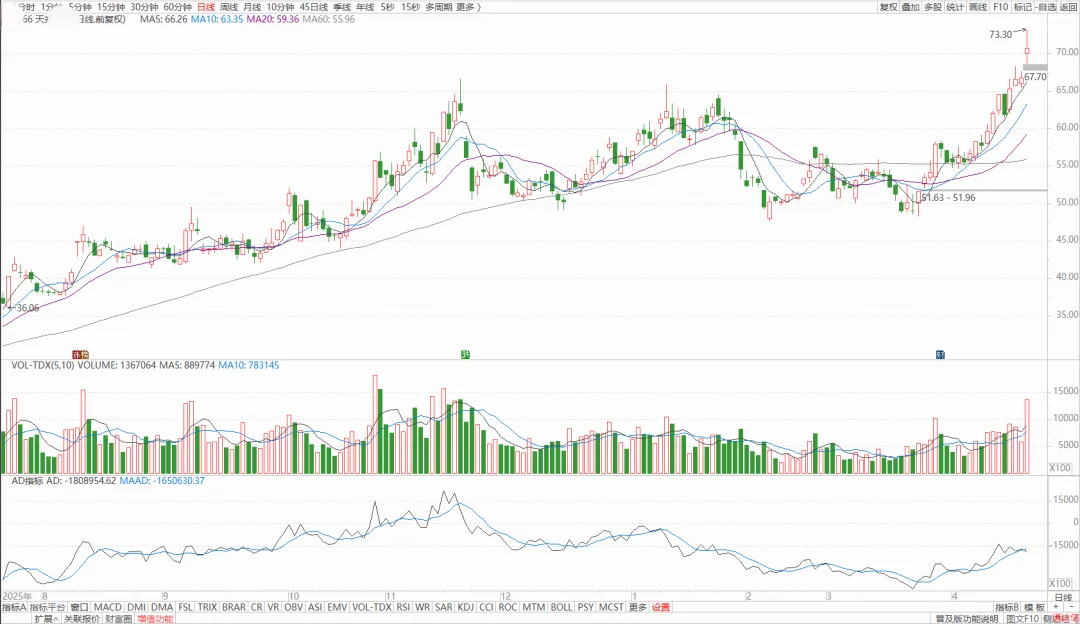
Task: Open the 指标A indicator selector
Action: (14, 607)
